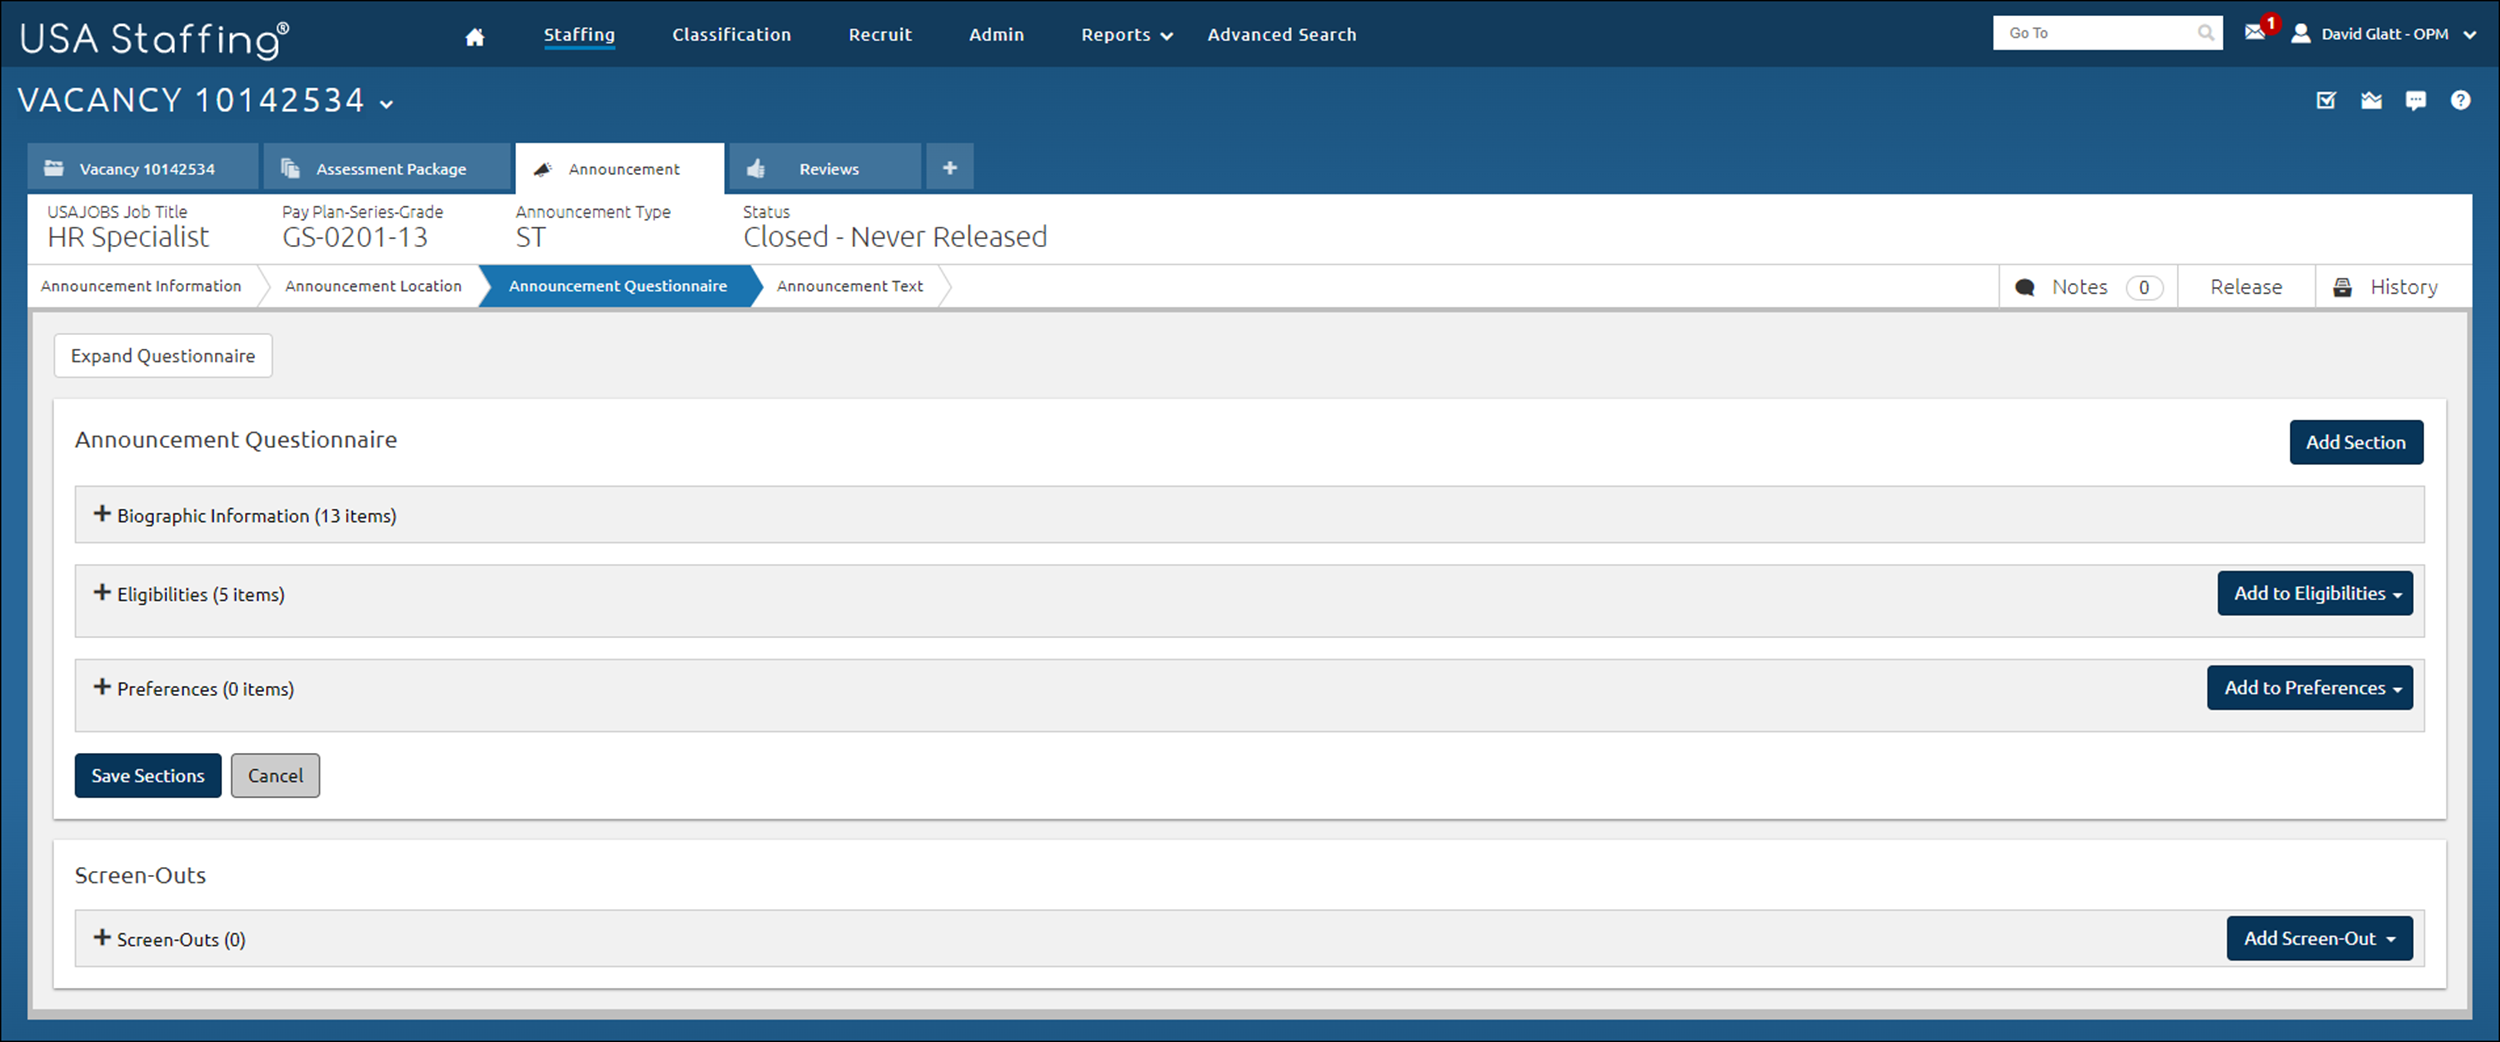Go to Announcement Location step
The height and width of the screenshot is (1042, 2500).
(373, 286)
